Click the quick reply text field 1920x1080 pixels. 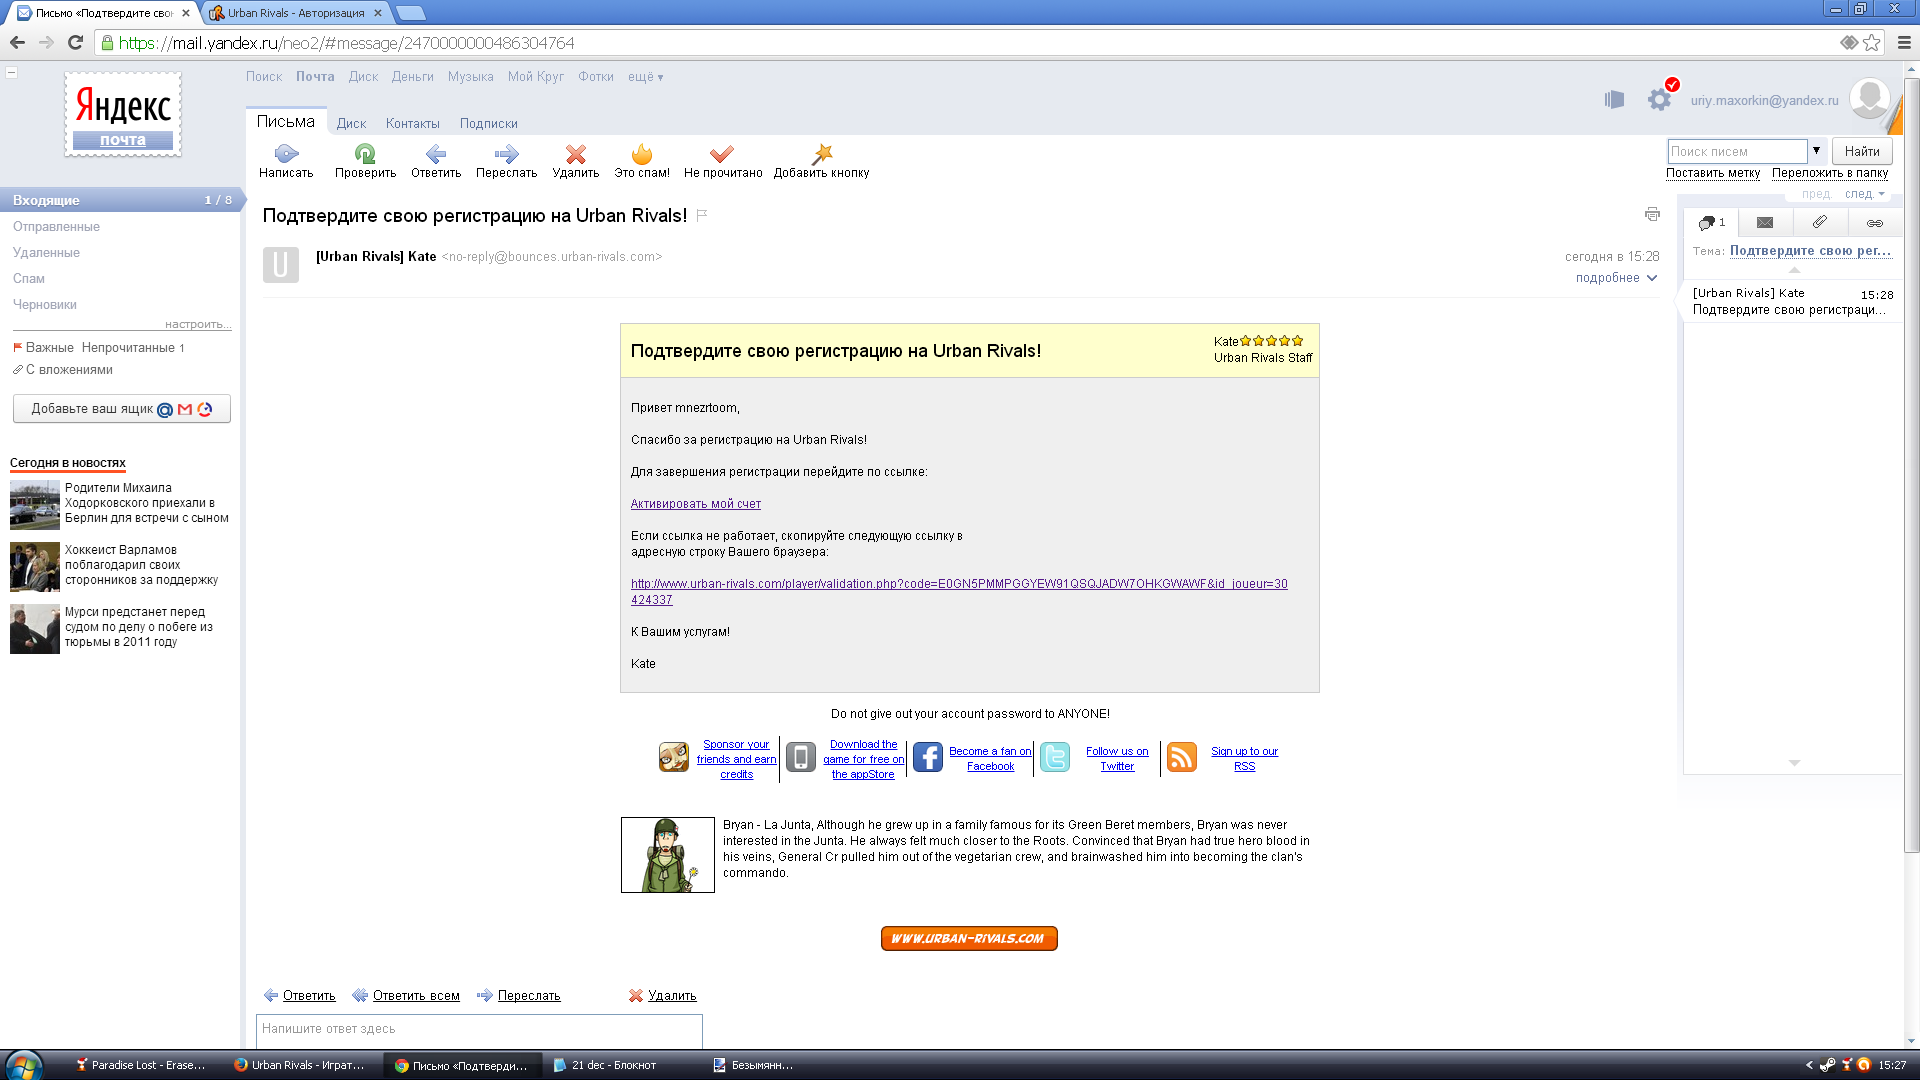479,1029
